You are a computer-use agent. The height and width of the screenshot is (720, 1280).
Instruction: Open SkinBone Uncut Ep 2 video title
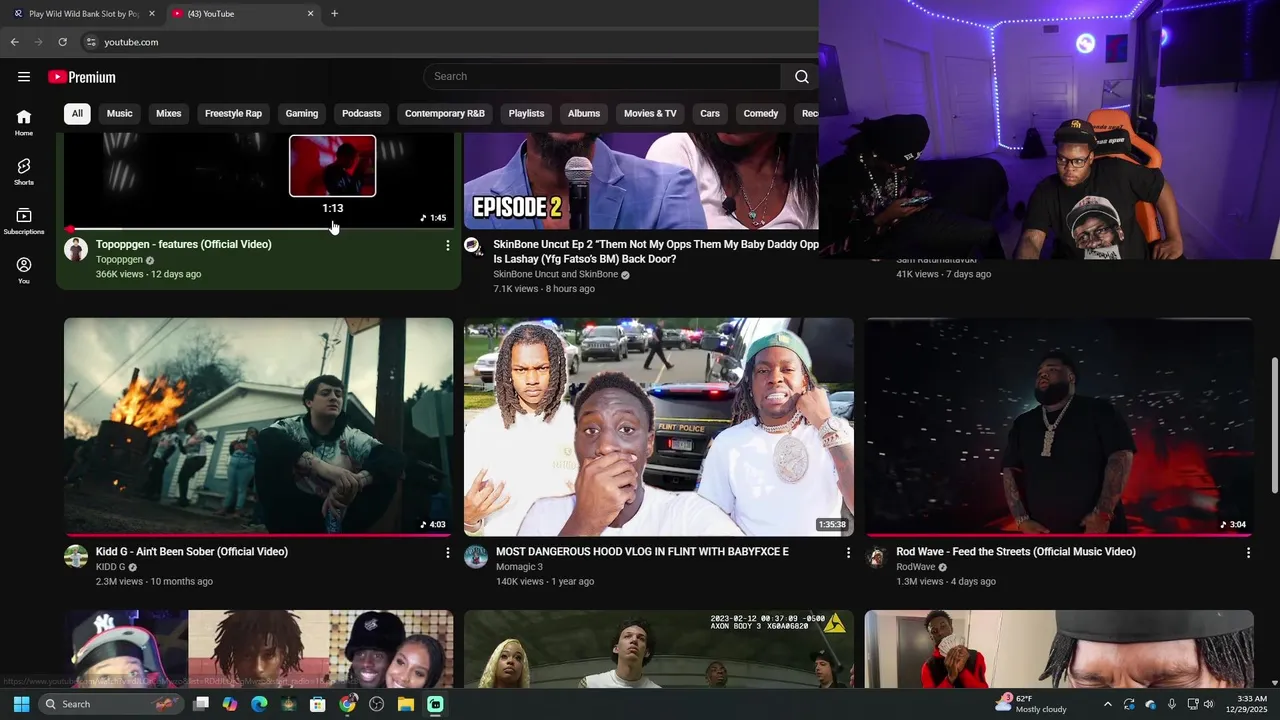pos(656,251)
